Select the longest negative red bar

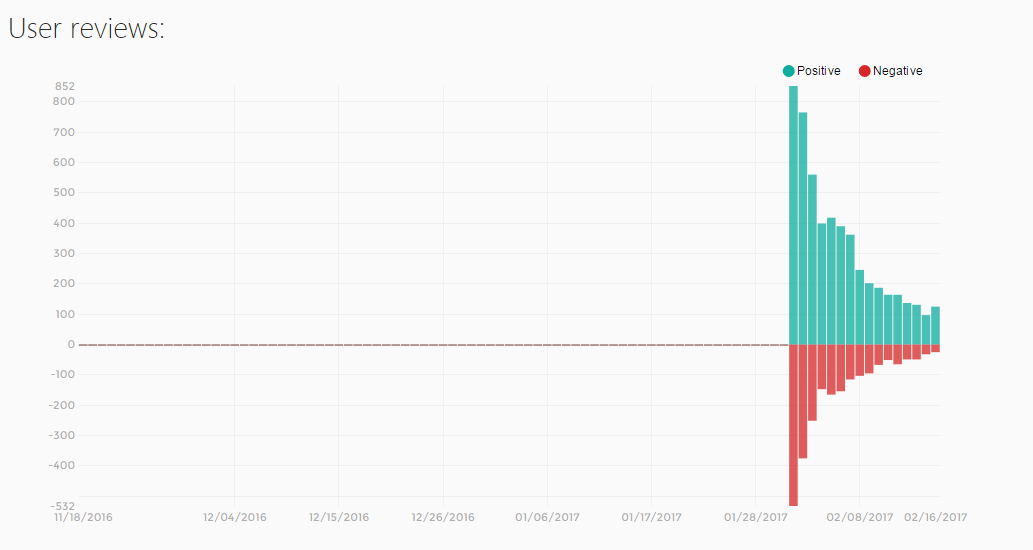pos(793,425)
